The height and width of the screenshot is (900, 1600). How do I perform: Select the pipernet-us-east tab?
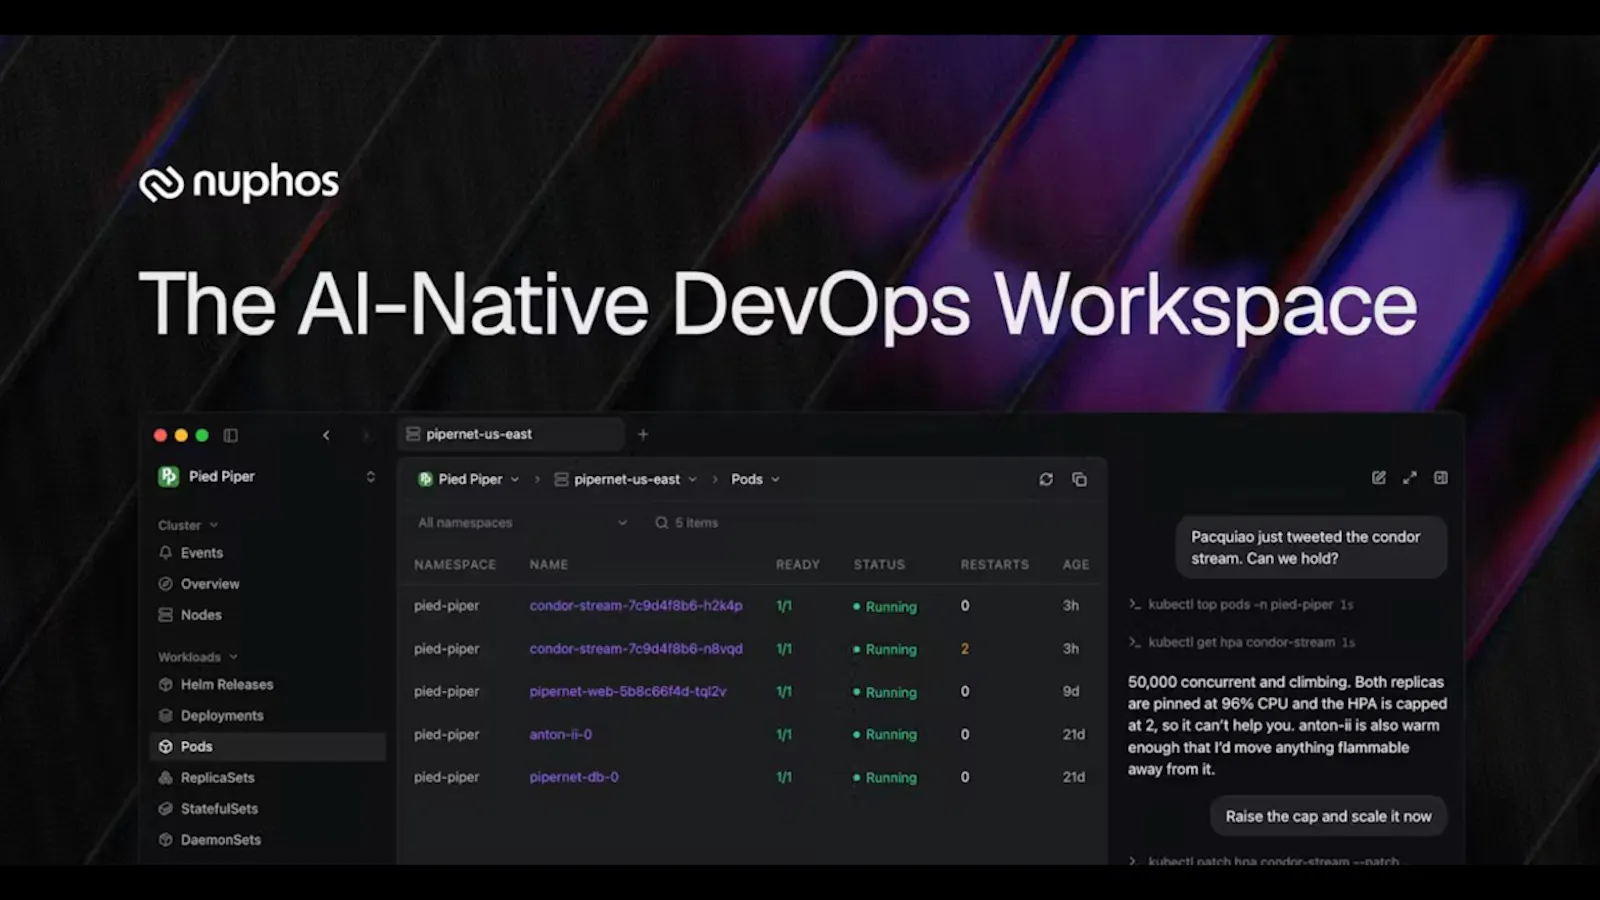(511, 434)
